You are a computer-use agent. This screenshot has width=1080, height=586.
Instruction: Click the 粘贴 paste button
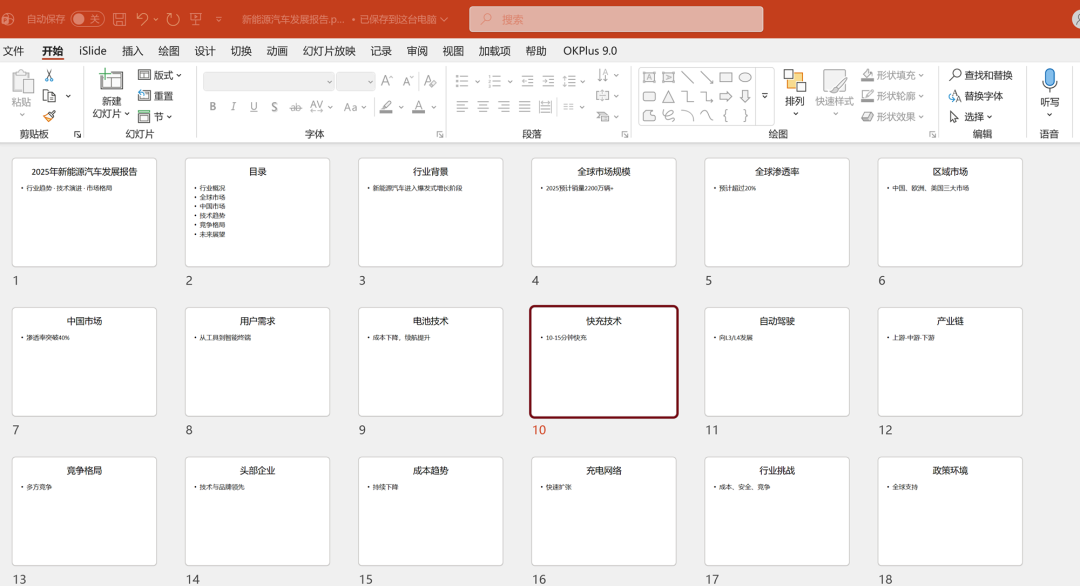click(x=22, y=94)
